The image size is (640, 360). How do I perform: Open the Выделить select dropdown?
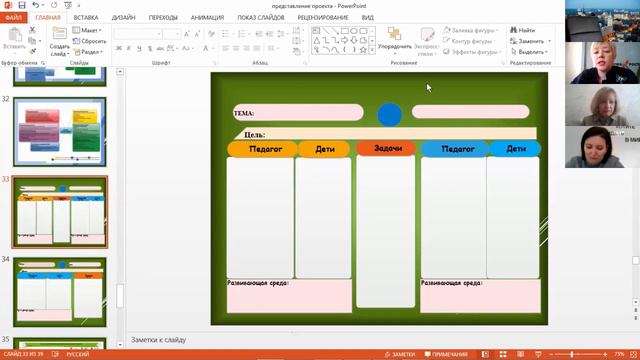[529, 52]
